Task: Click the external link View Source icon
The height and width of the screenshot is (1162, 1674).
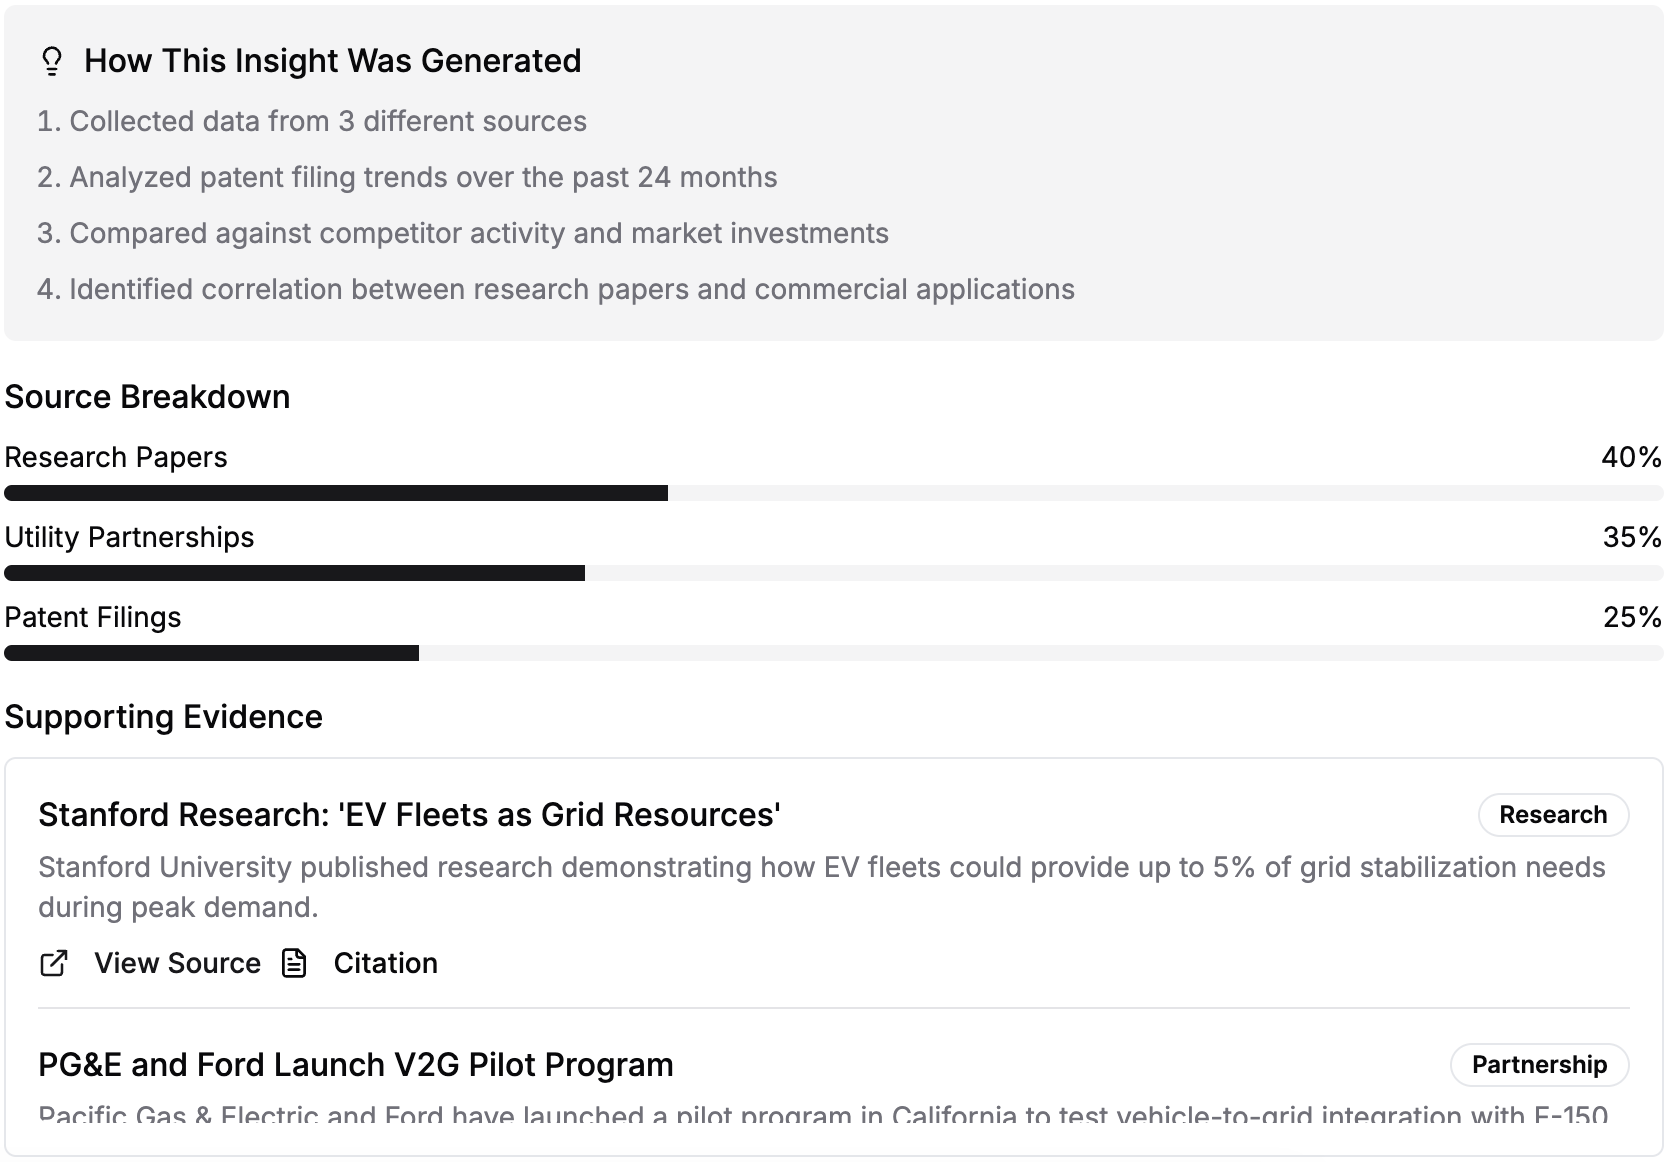Action: pyautogui.click(x=54, y=963)
